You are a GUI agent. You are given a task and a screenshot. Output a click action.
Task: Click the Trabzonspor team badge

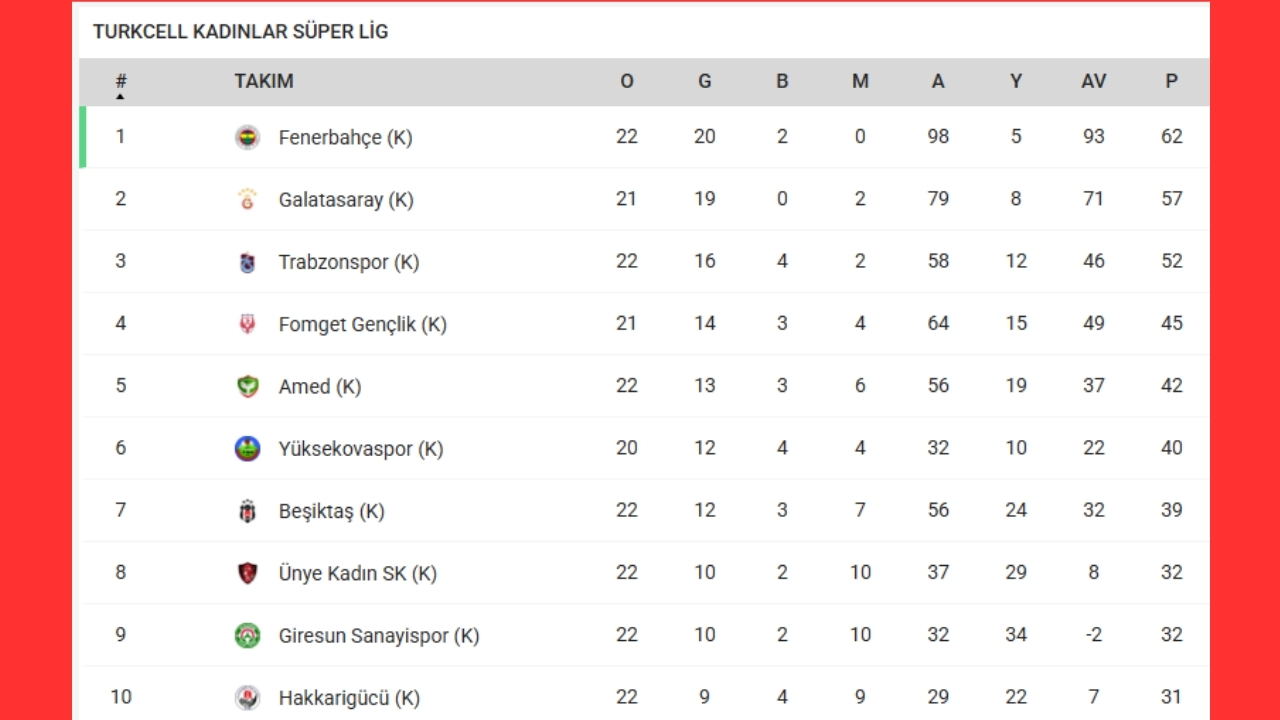click(x=247, y=262)
